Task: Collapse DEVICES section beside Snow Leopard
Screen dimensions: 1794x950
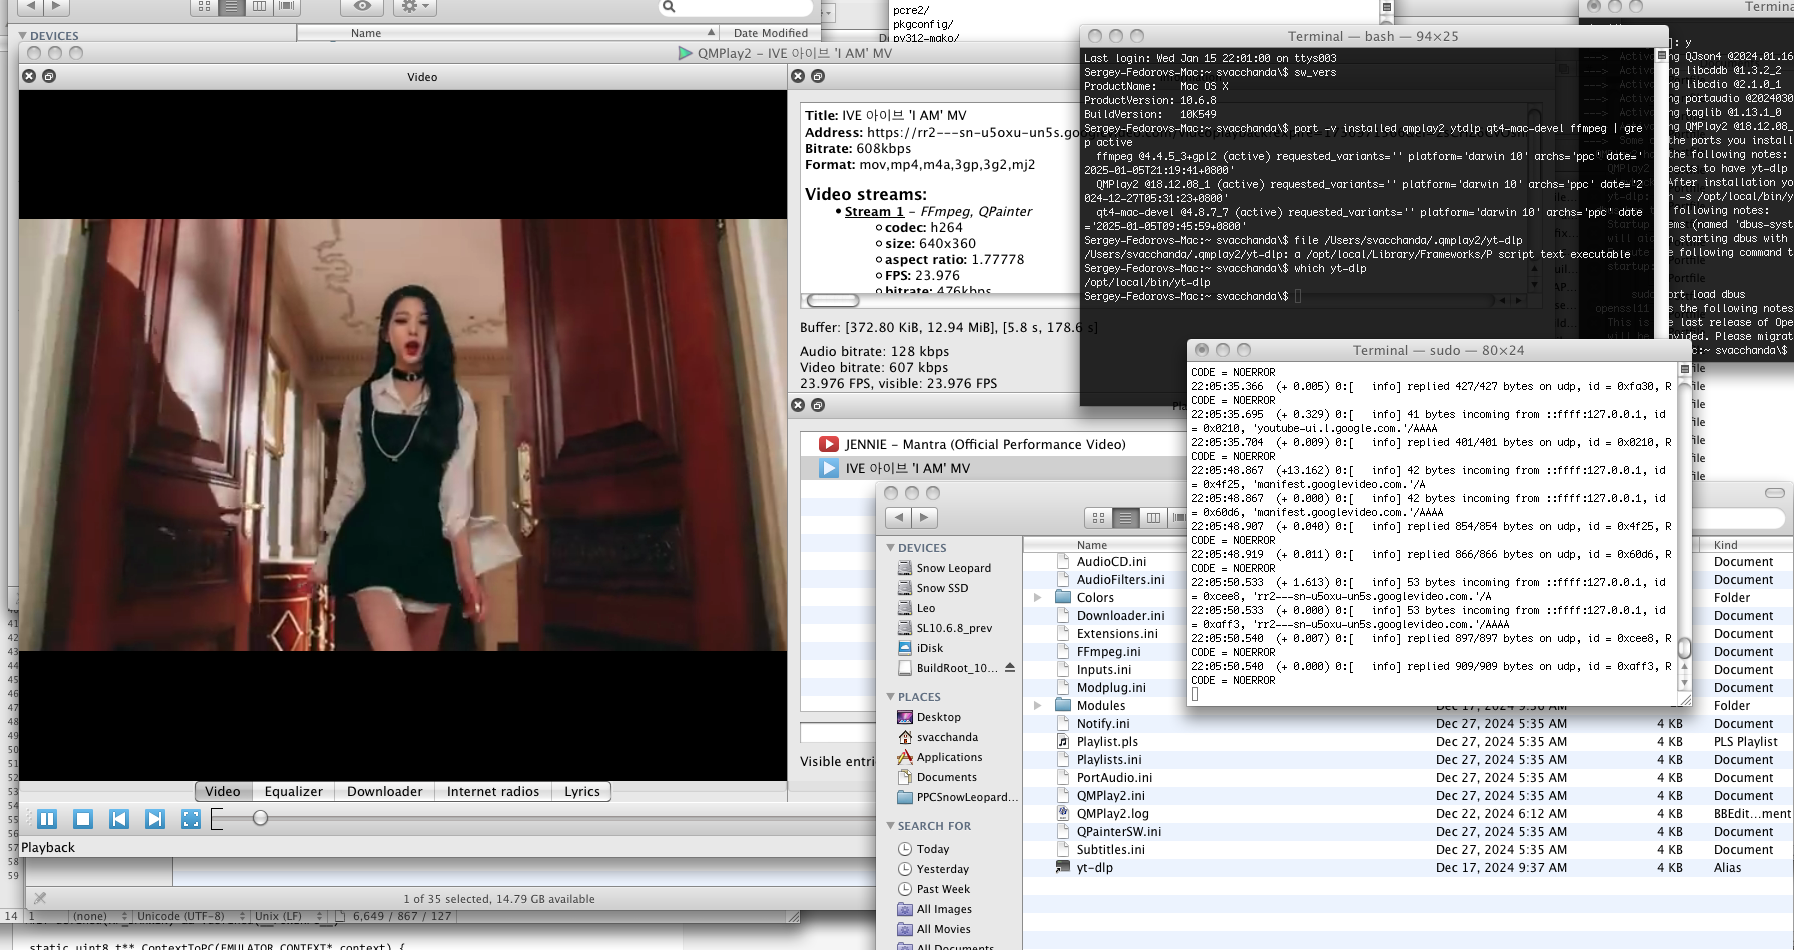Action: (890, 548)
